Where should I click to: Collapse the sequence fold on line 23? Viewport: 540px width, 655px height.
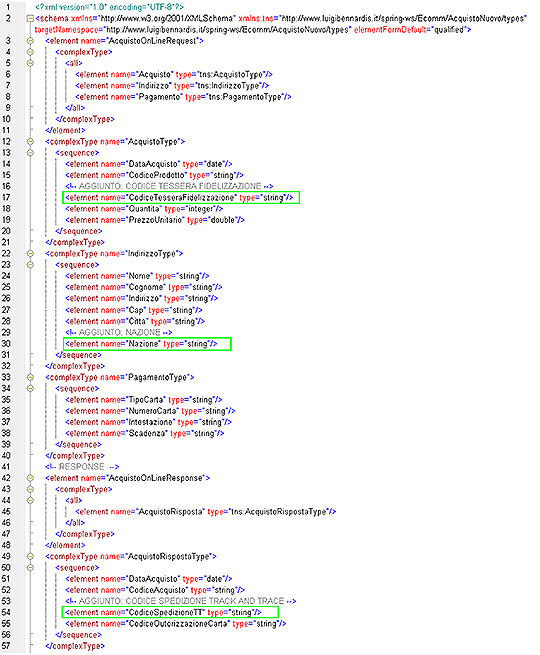30,265
